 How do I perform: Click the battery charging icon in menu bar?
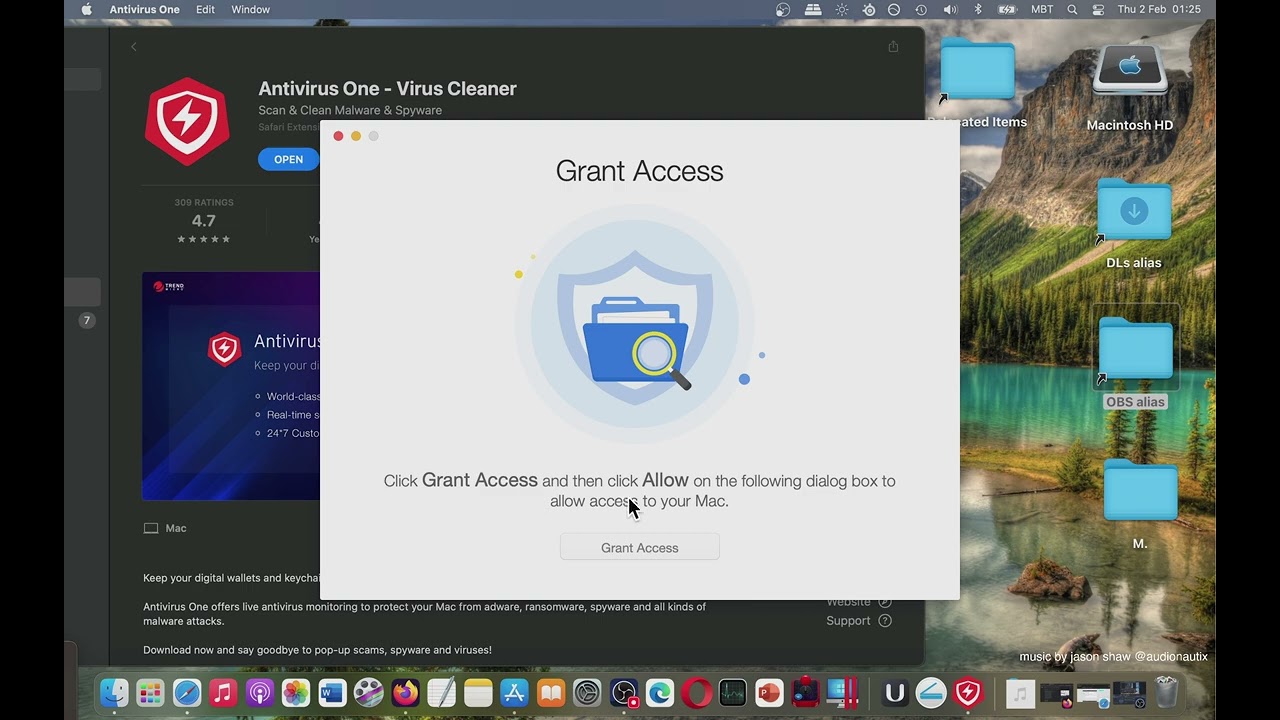point(1008,9)
